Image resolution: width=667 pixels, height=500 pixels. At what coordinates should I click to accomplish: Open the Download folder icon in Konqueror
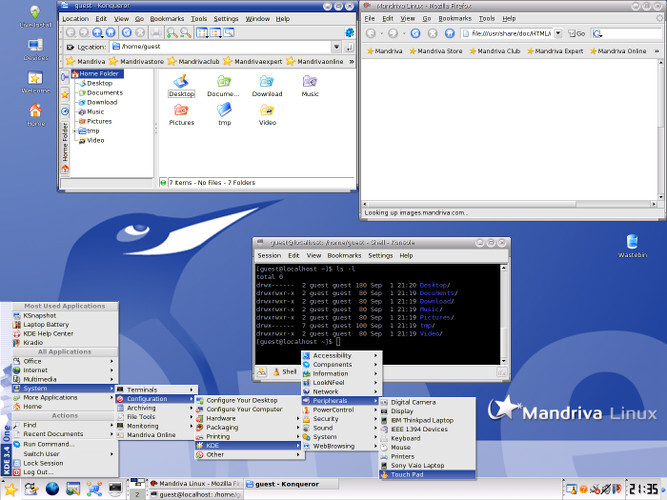[x=267, y=86]
